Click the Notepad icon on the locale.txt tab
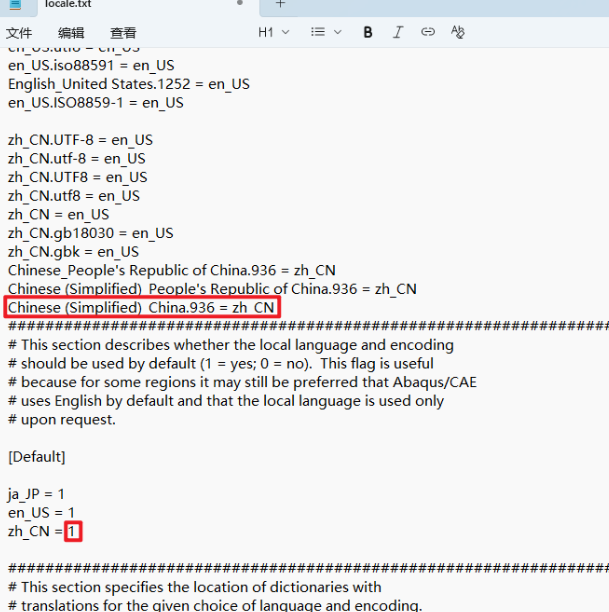609x612 pixels. (x=24, y=5)
